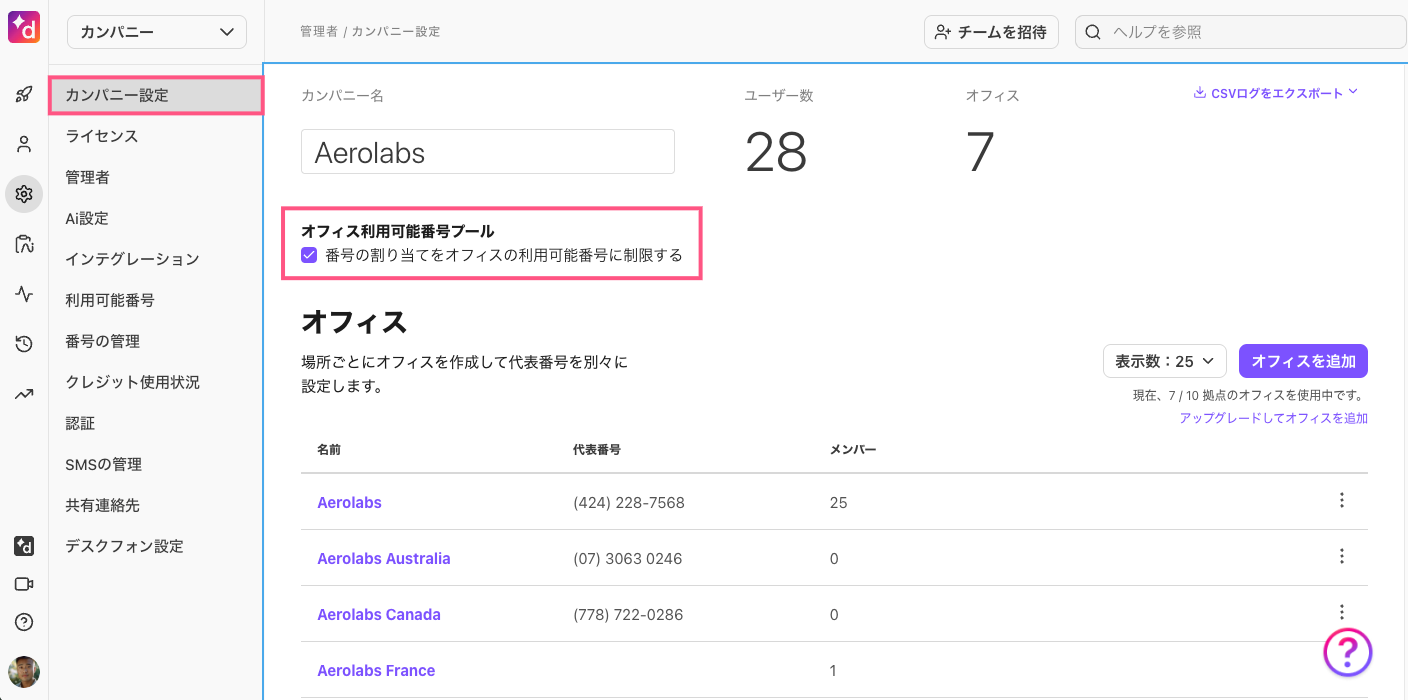This screenshot has height=700, width=1408.
Task: Click the アップグレードしてオフィスを追加 link
Action: (1274, 418)
